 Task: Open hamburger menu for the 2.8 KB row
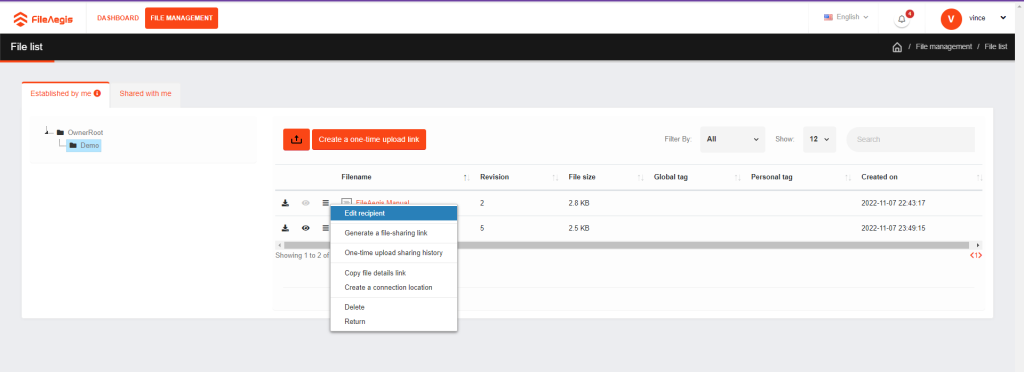[x=325, y=203]
